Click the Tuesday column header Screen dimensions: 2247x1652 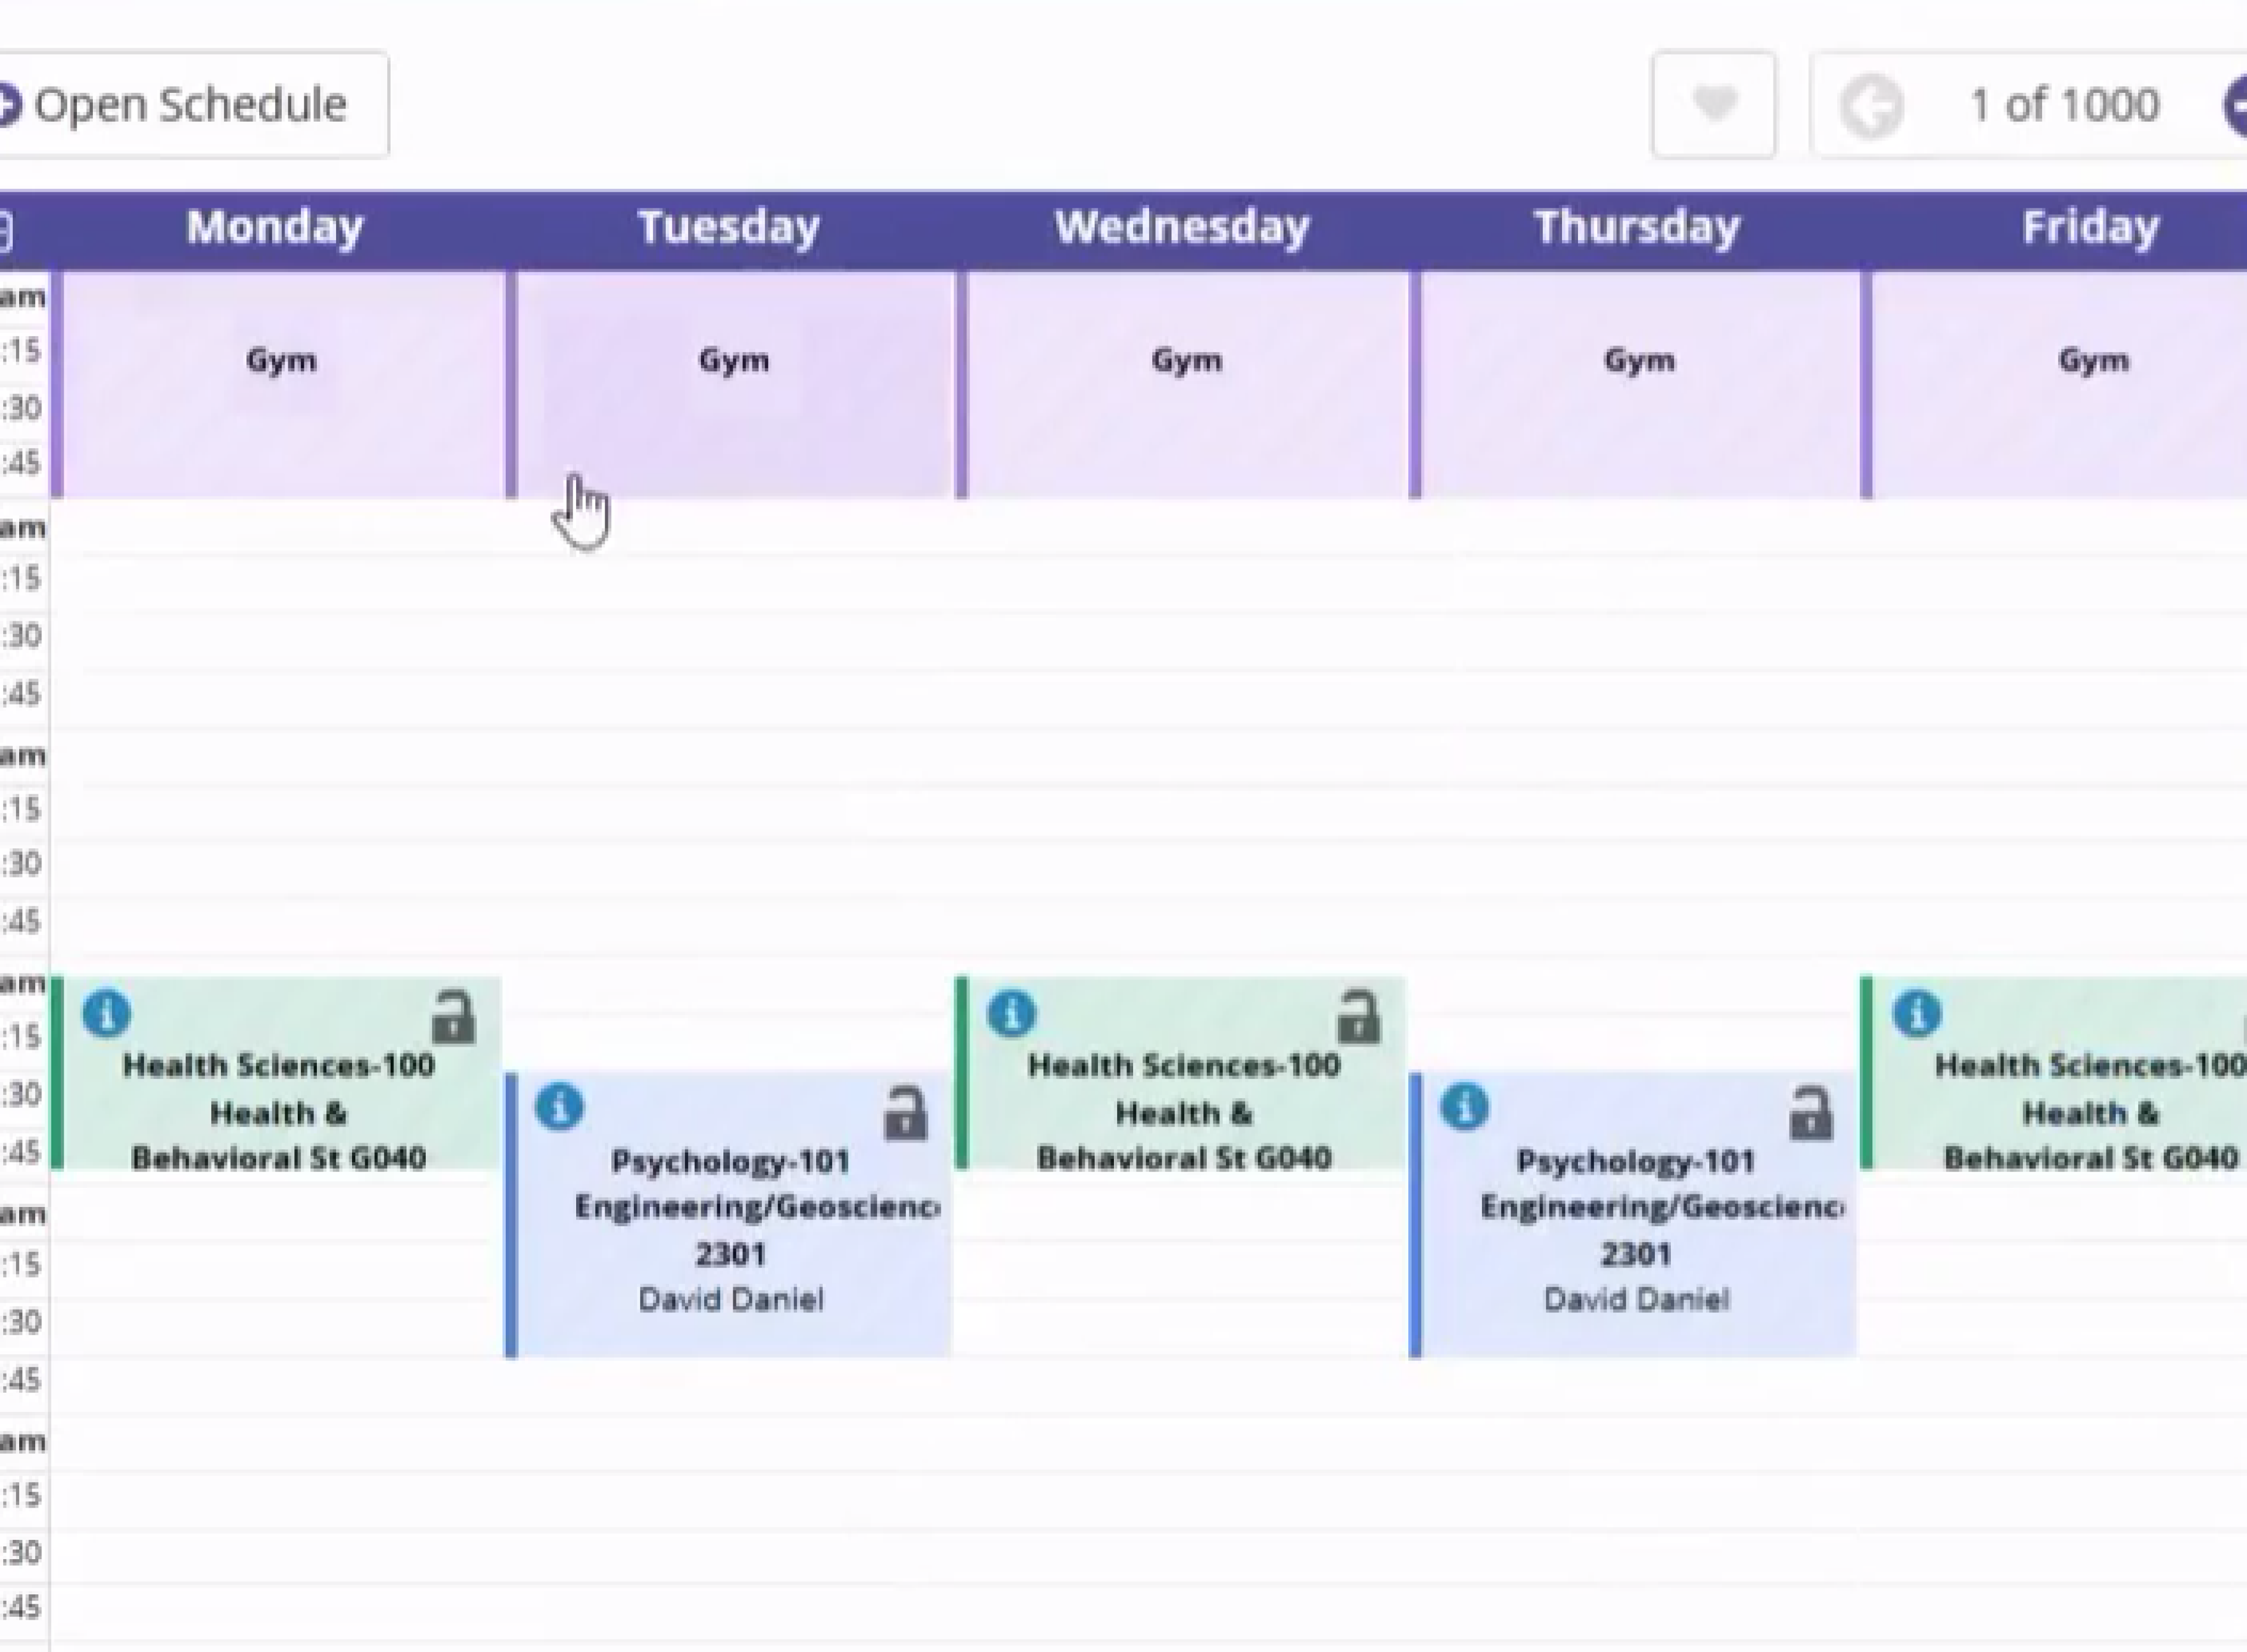(729, 227)
